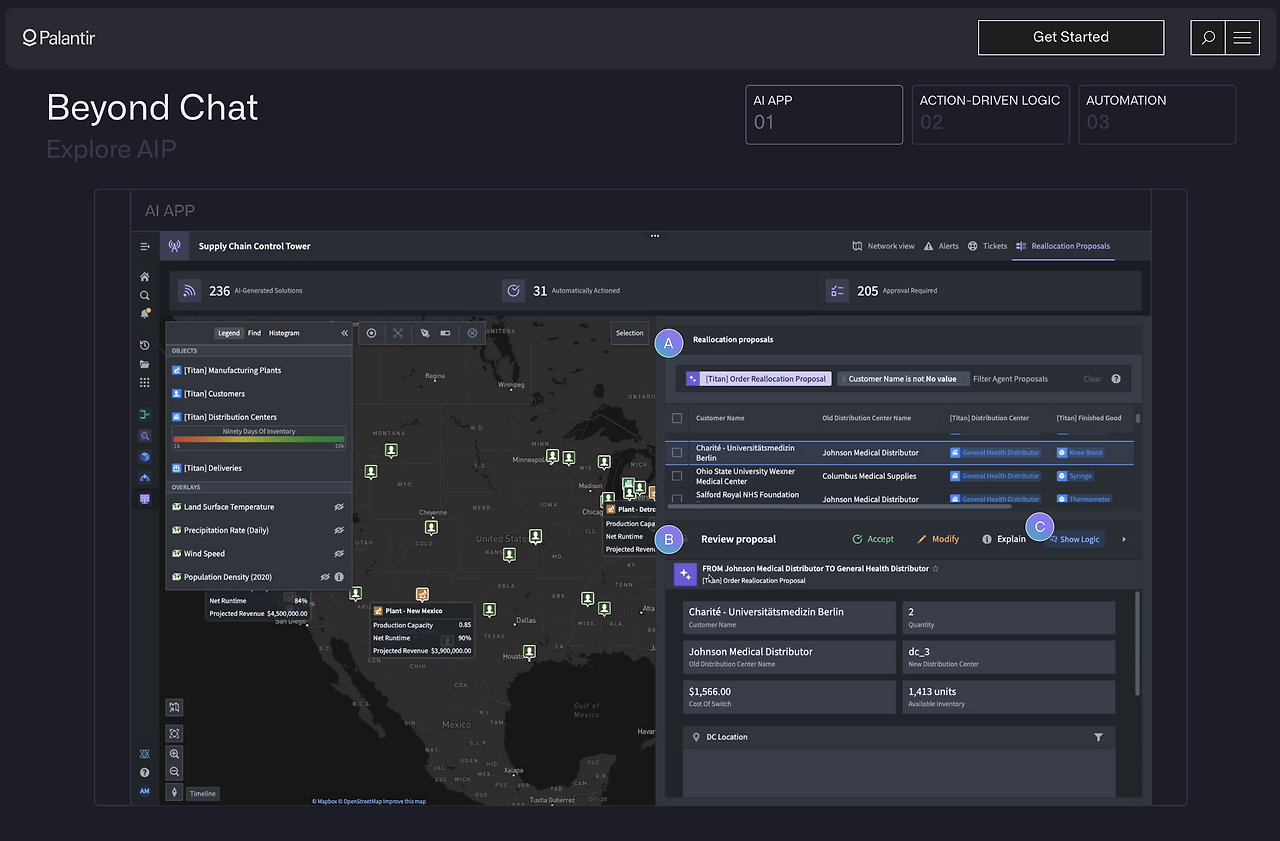Screen dimensions: 1280x841
Task: Filter the DC Location panel
Action: pos(1098,737)
